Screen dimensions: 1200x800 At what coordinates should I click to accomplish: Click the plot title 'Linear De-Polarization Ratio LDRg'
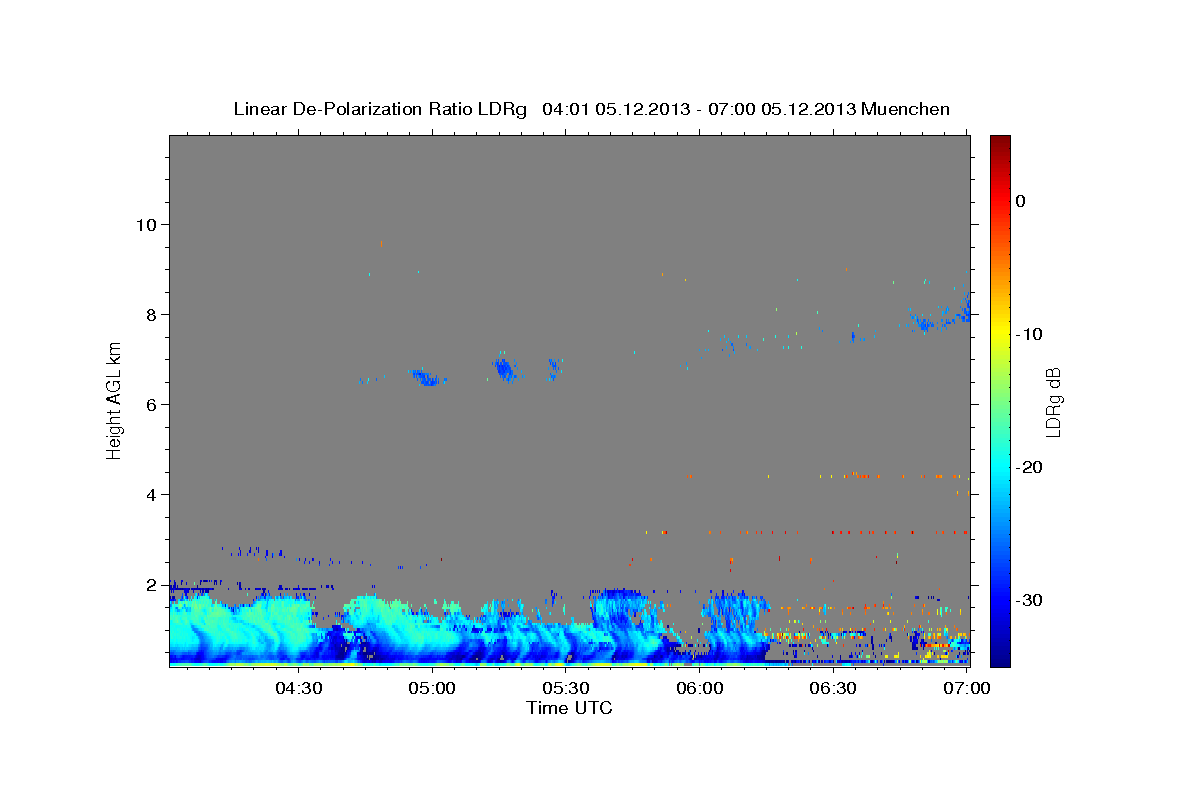(x=380, y=109)
